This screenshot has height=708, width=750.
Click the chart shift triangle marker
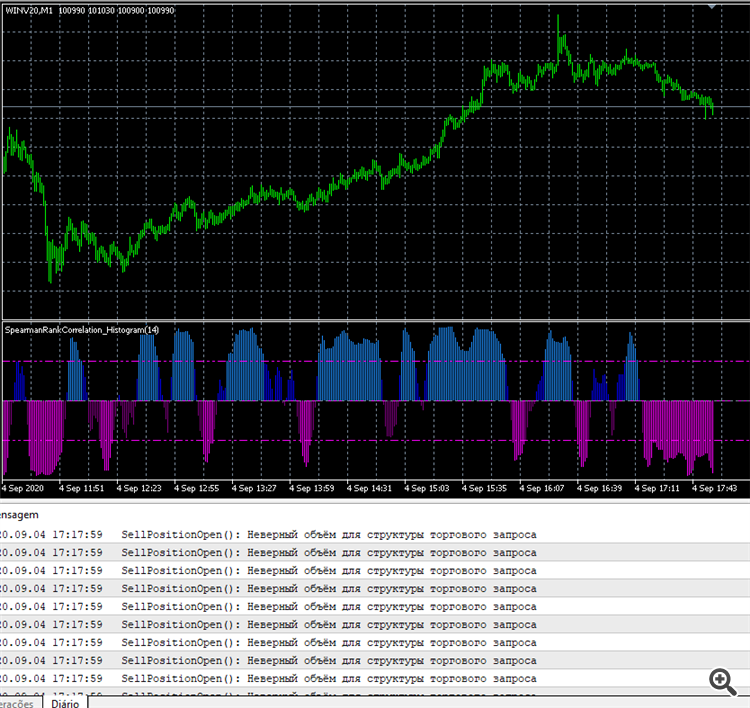712,7
